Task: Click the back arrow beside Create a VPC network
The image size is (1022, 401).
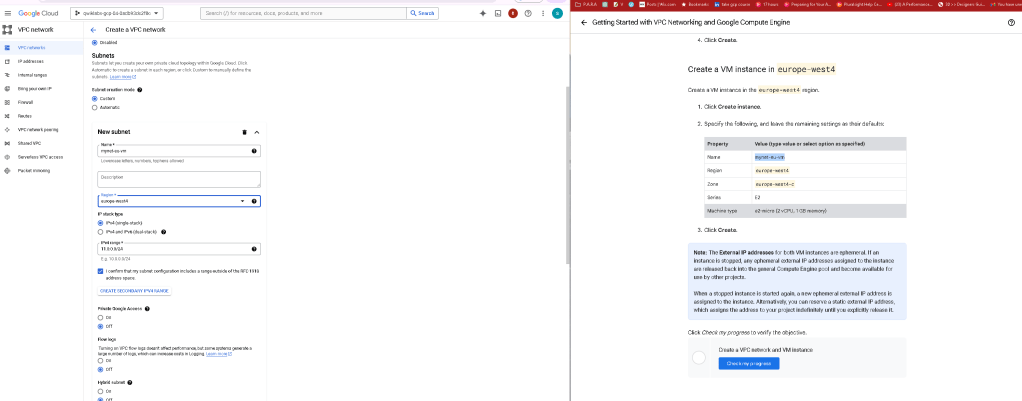Action: click(93, 30)
